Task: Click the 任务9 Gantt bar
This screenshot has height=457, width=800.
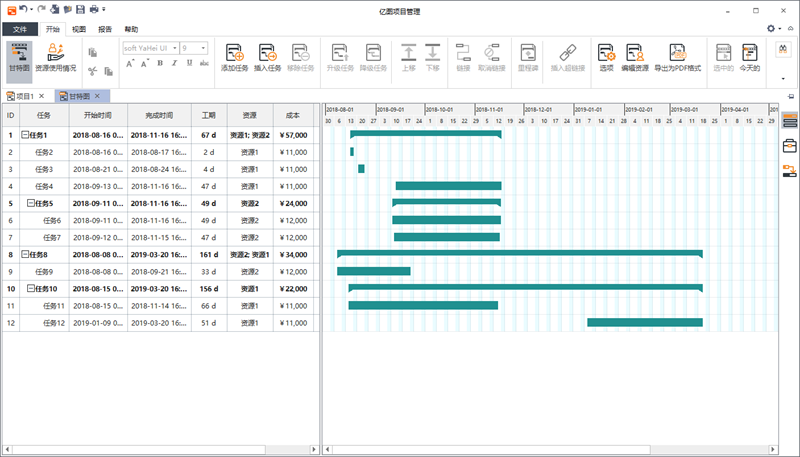Action: click(x=373, y=271)
